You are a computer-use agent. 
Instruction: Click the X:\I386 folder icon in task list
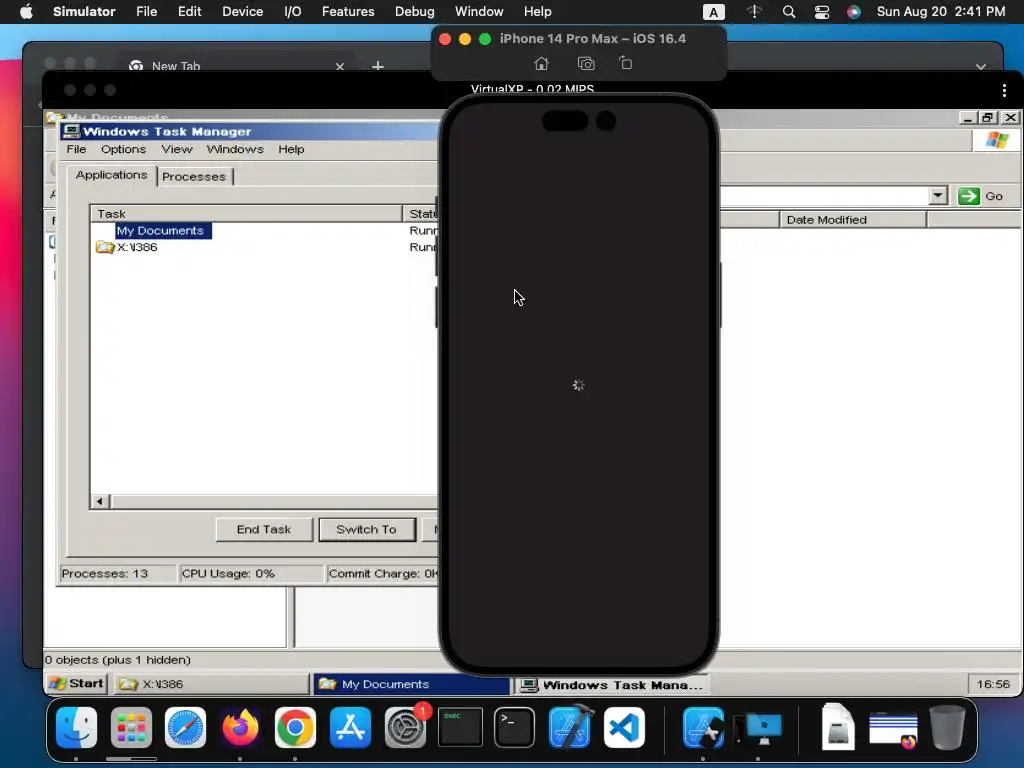(x=104, y=247)
